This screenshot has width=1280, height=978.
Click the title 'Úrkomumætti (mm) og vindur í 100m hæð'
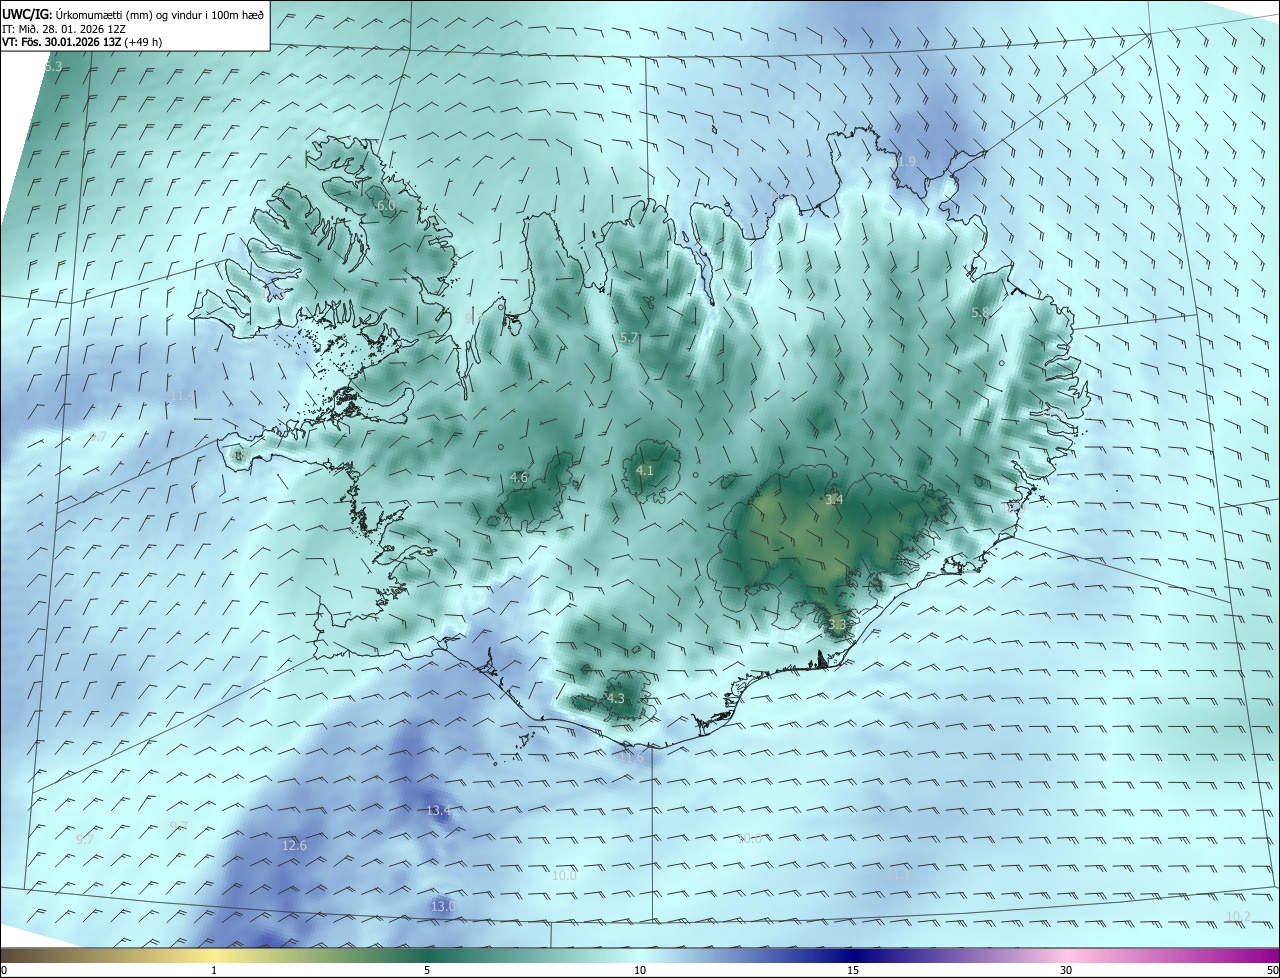coord(159,15)
